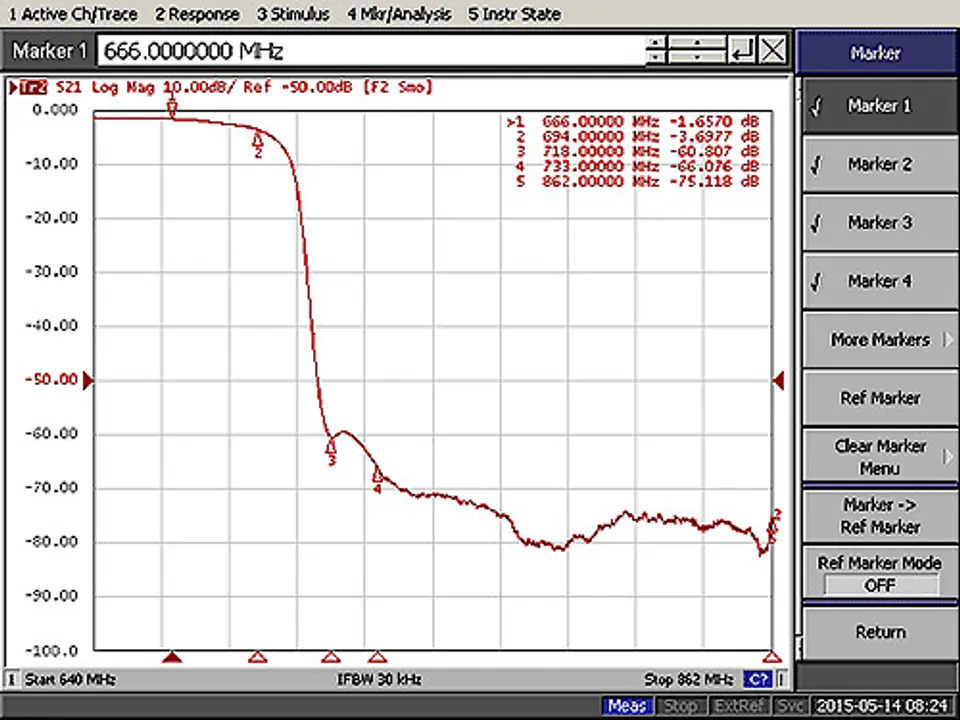Expand the Clear Marker Menu submenu
960x720 pixels.
(x=878, y=457)
